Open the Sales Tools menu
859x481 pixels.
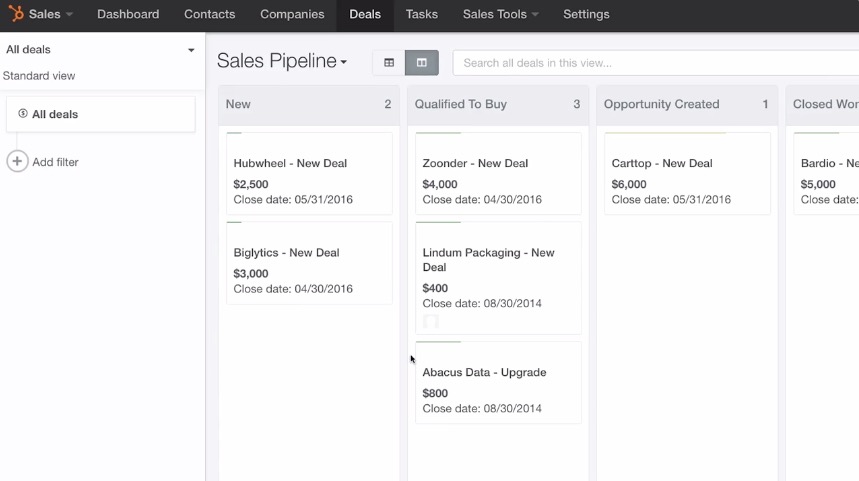(x=500, y=15)
